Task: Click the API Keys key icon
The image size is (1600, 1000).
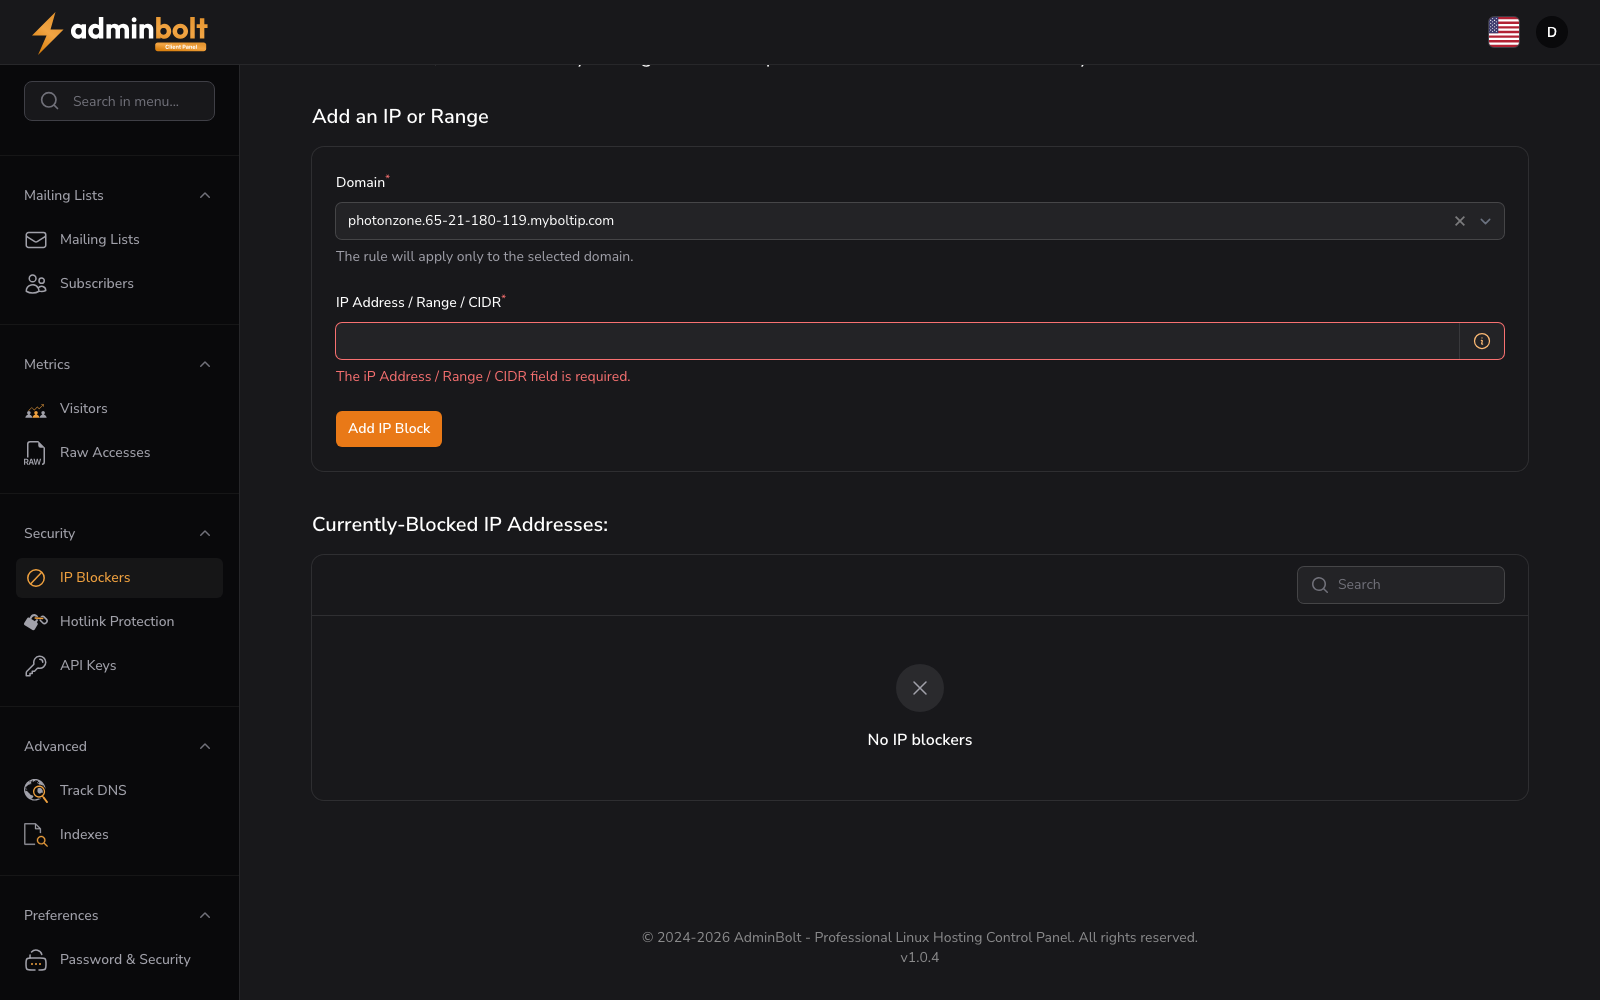Action: (36, 666)
